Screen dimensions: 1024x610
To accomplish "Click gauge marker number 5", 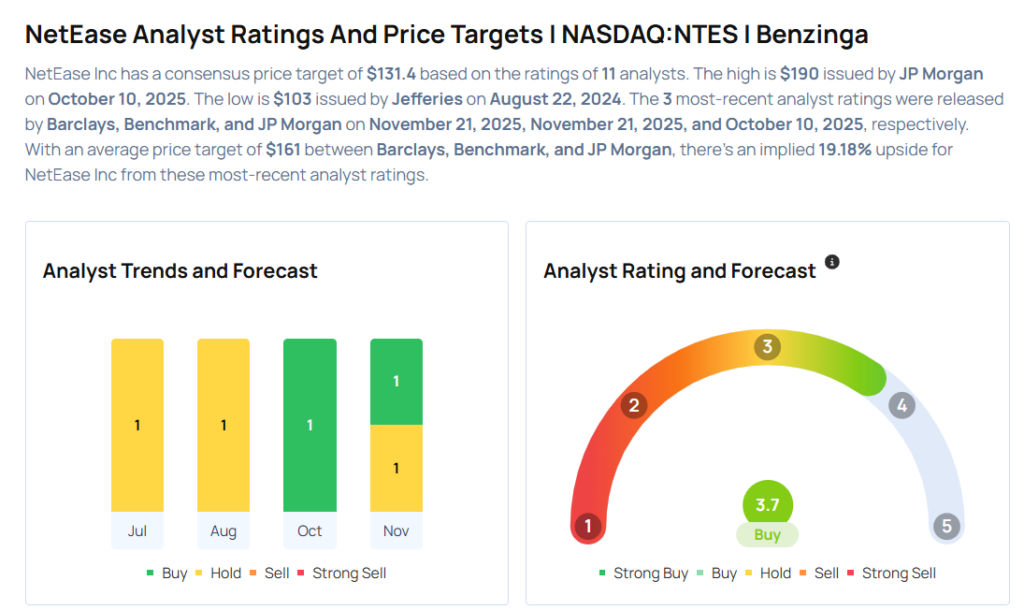I will point(945,526).
